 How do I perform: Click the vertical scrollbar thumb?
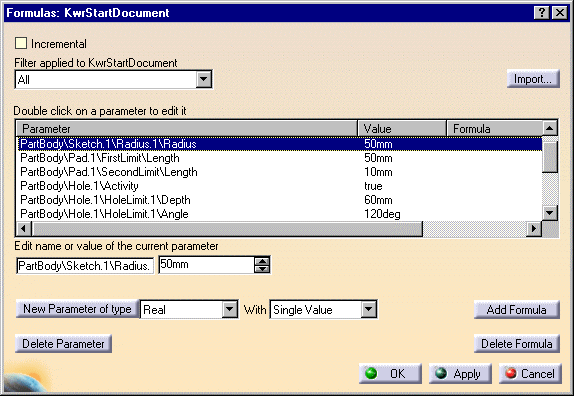click(x=550, y=157)
